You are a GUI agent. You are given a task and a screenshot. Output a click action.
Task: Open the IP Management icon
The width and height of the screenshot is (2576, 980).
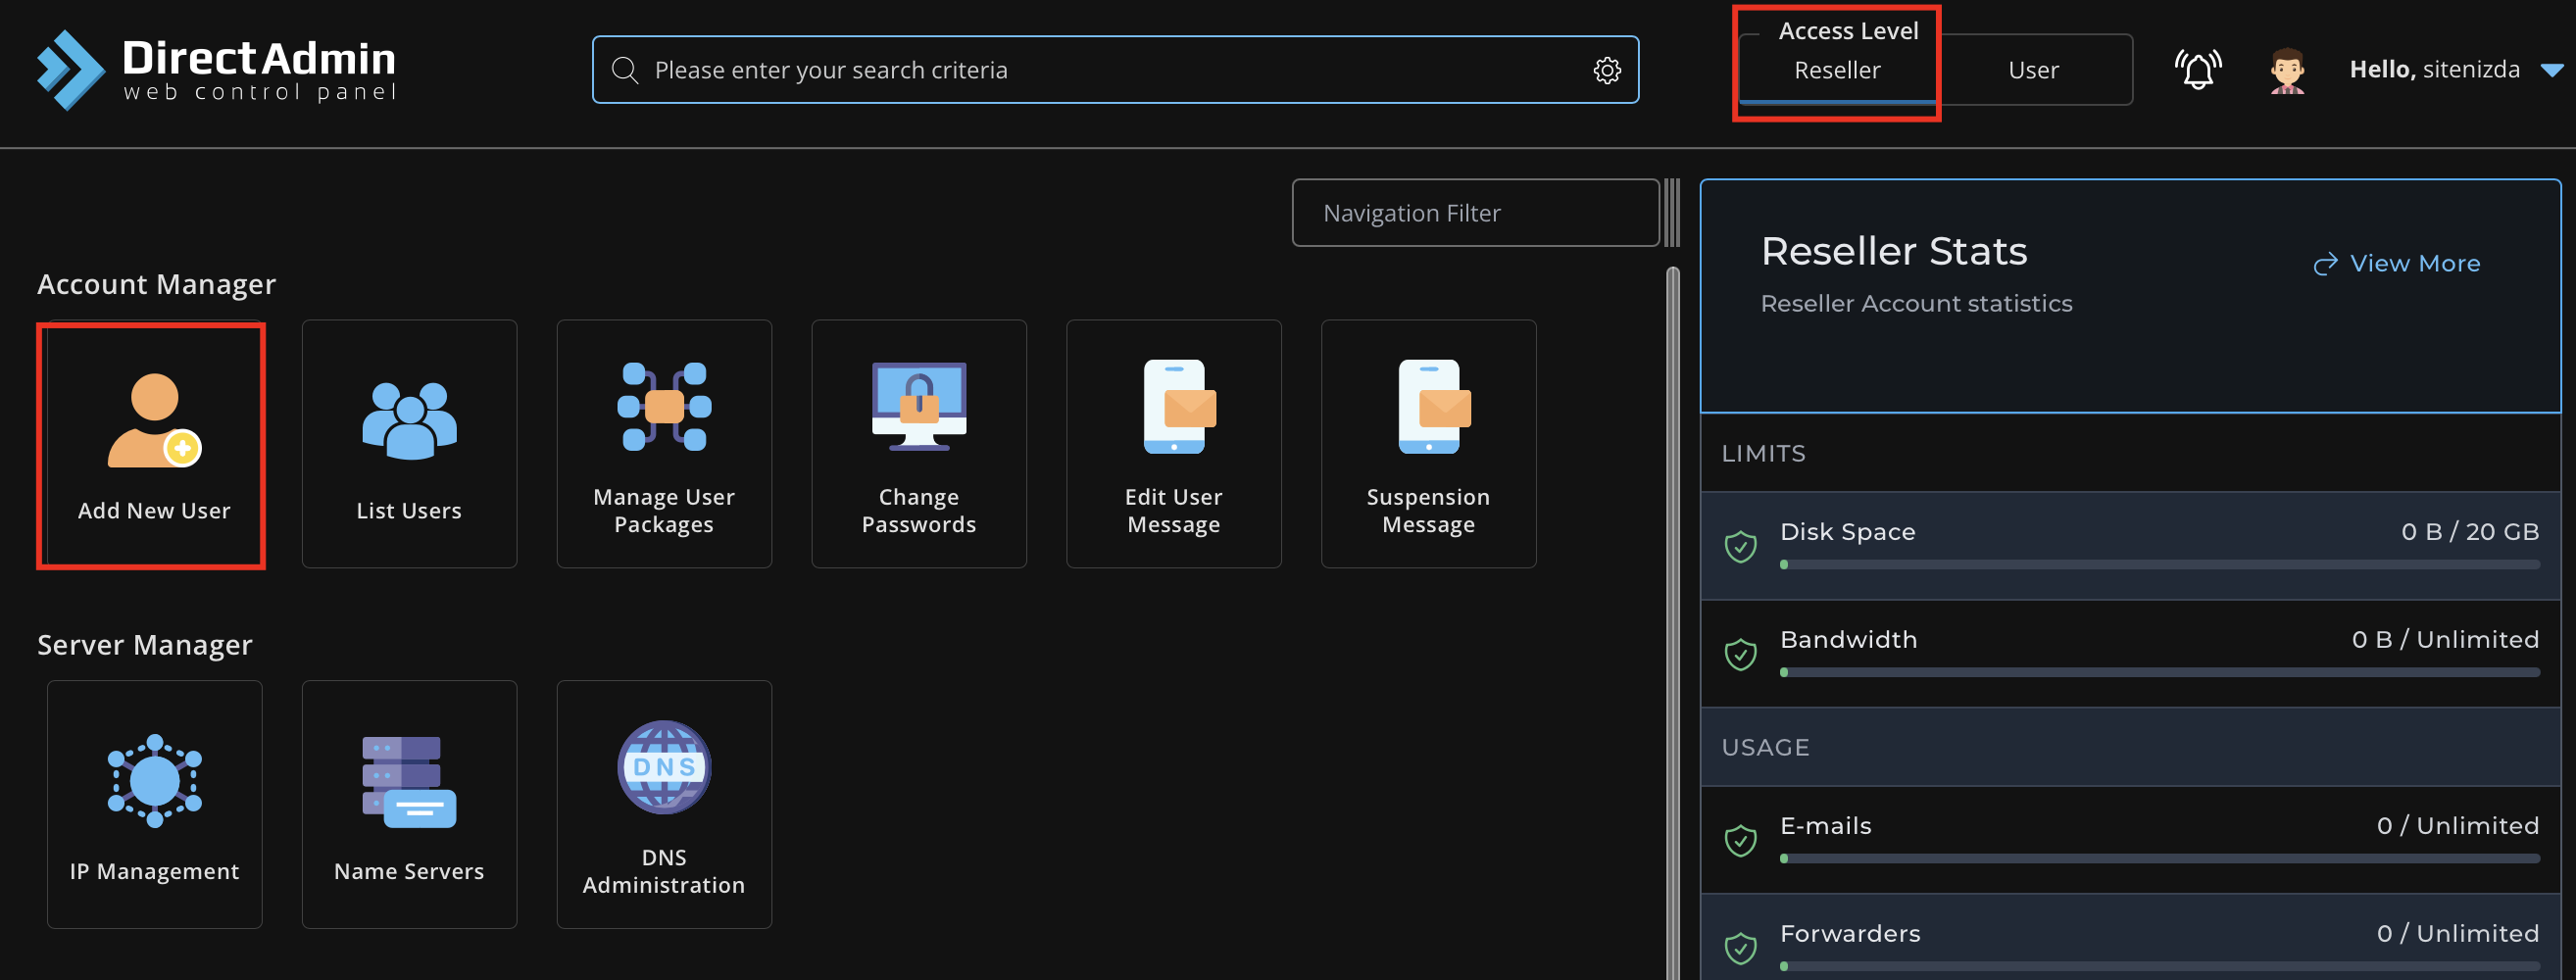point(155,781)
